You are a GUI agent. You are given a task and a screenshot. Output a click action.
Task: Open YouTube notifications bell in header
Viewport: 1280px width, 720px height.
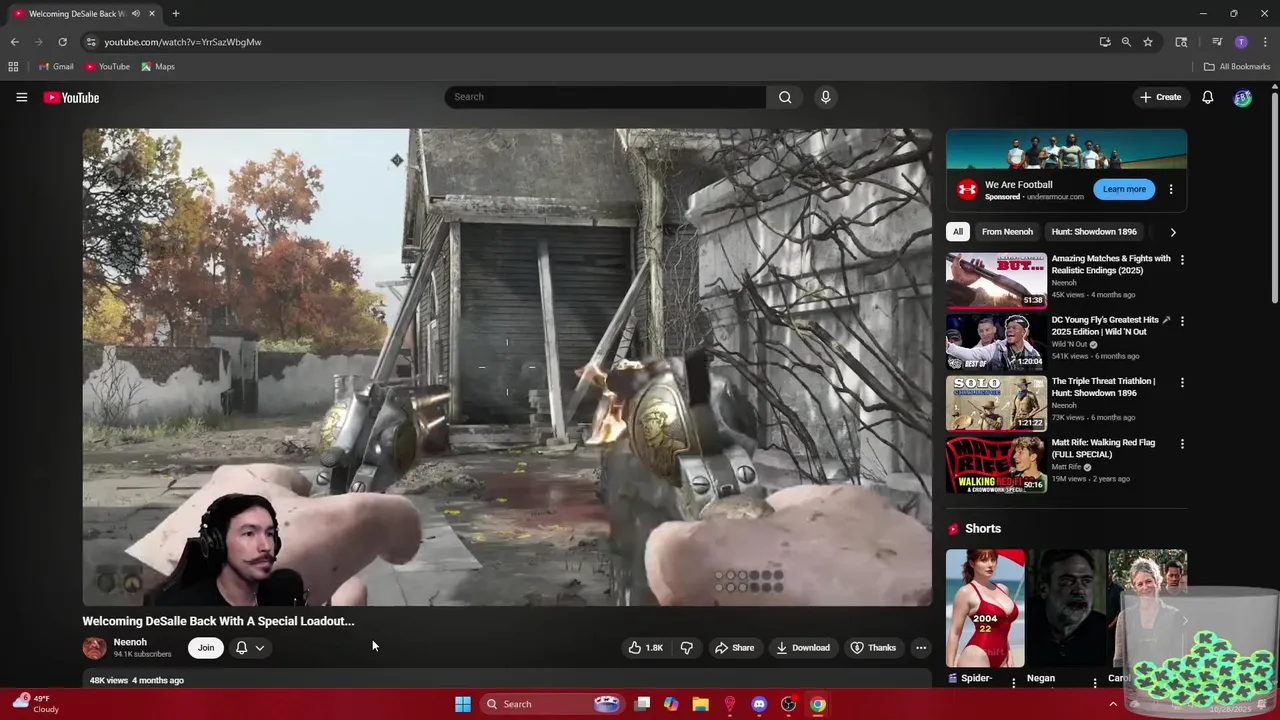click(x=1208, y=97)
